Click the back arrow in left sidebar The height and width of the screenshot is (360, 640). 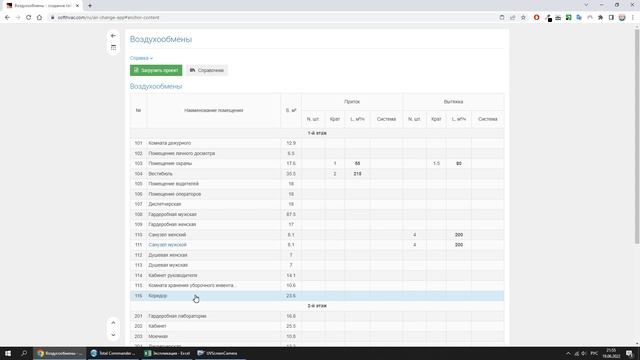tap(113, 36)
